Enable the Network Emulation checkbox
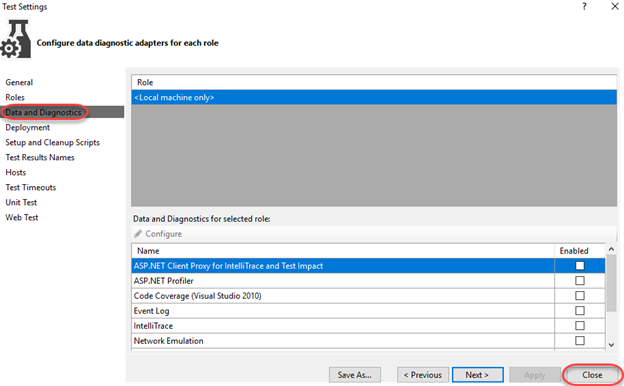The image size is (624, 386). click(x=580, y=341)
